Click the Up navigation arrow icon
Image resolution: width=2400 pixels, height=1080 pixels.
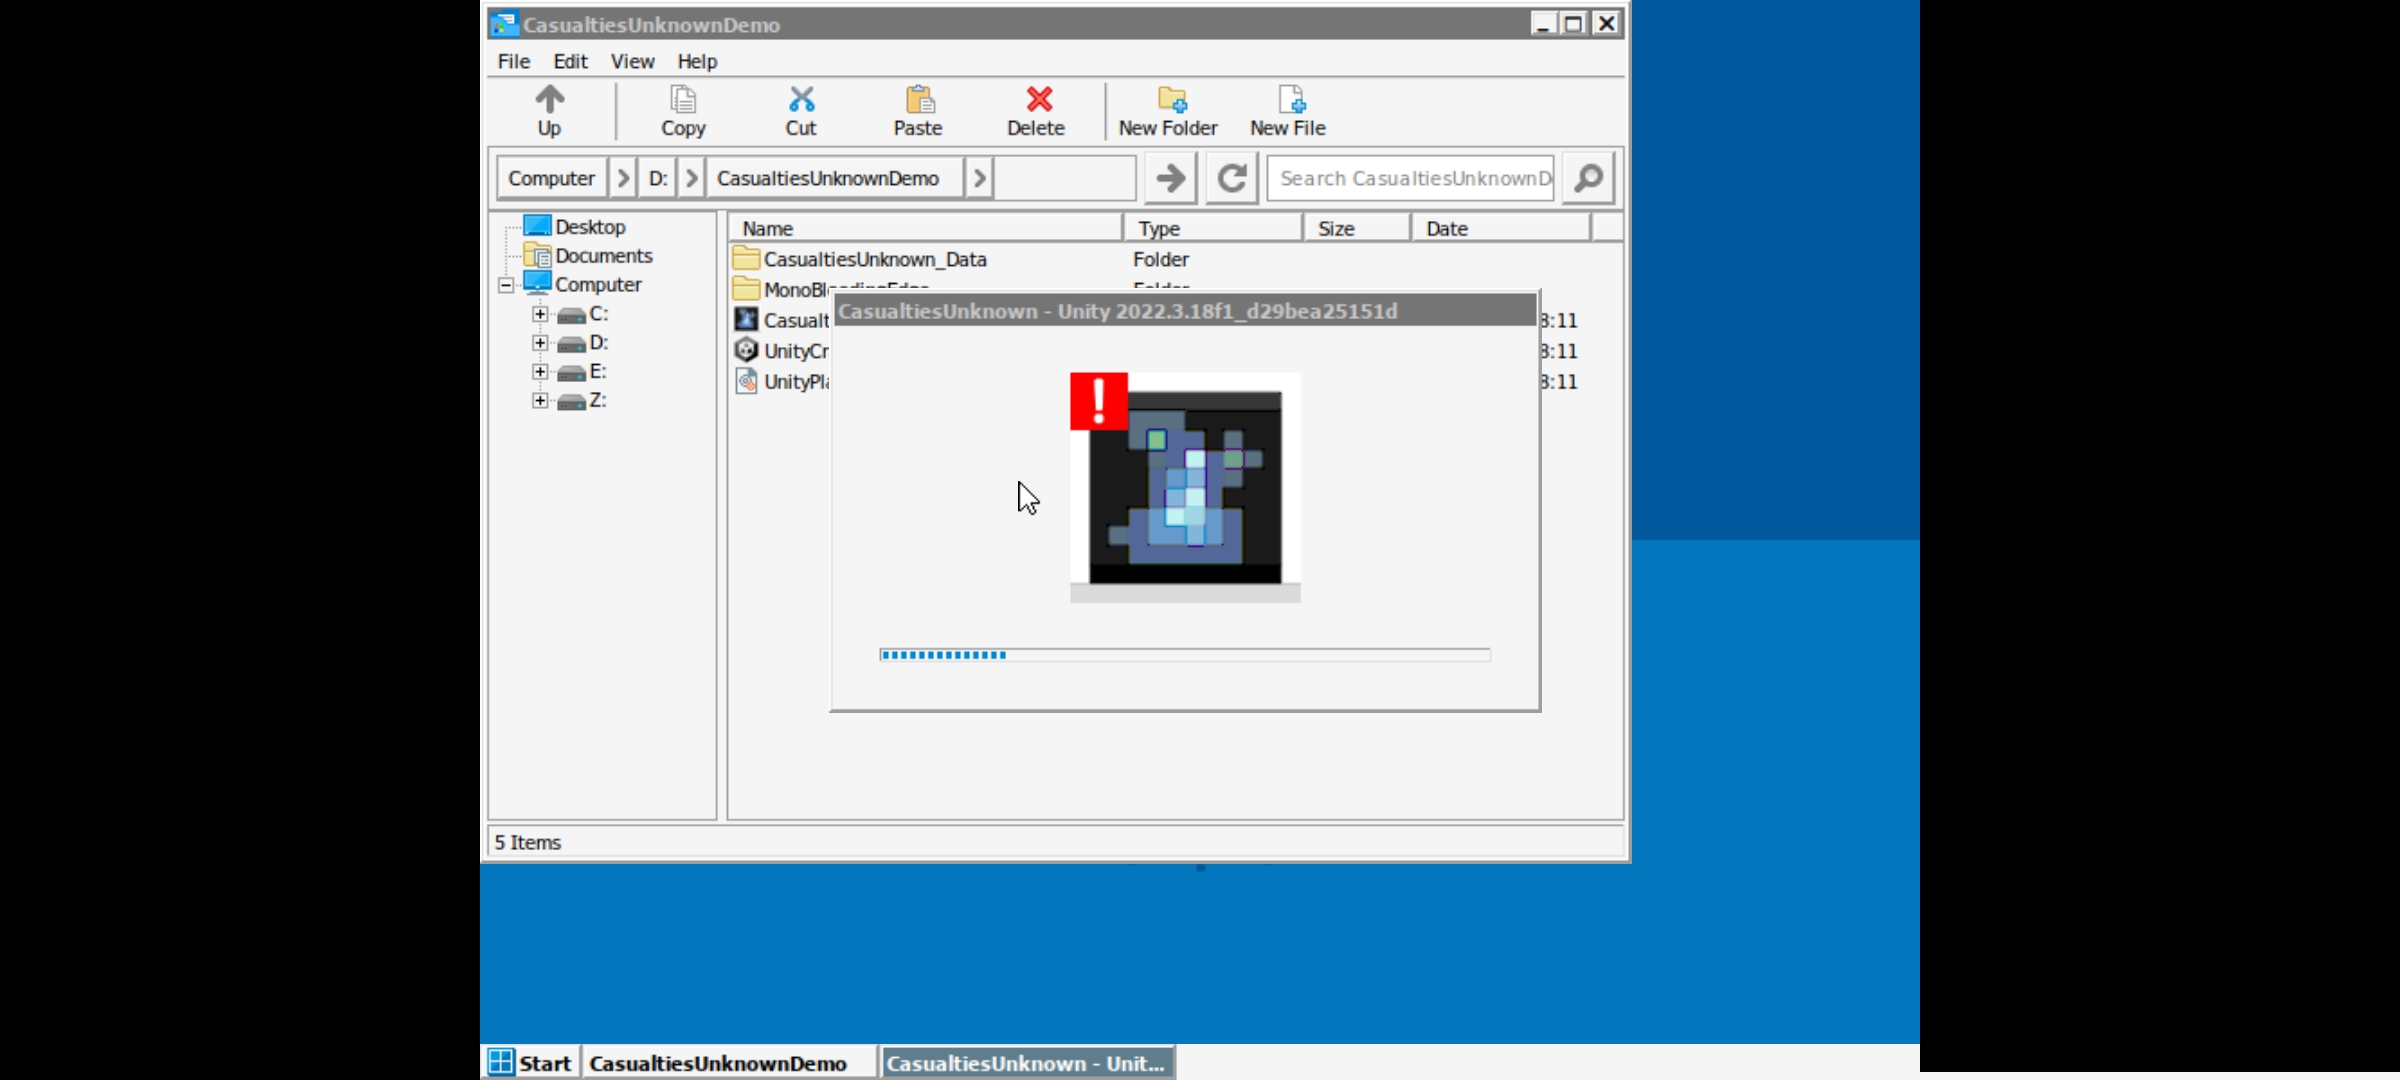(x=549, y=100)
